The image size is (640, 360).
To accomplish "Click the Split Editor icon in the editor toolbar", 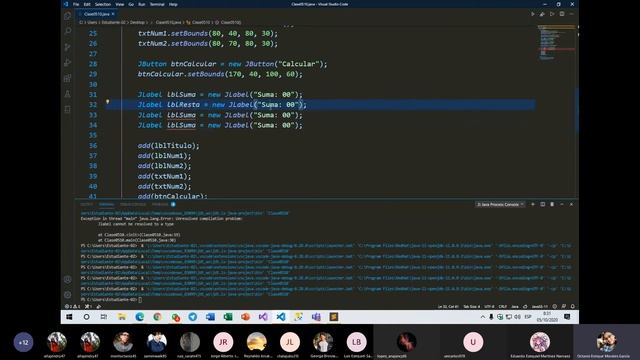I will coord(562,14).
